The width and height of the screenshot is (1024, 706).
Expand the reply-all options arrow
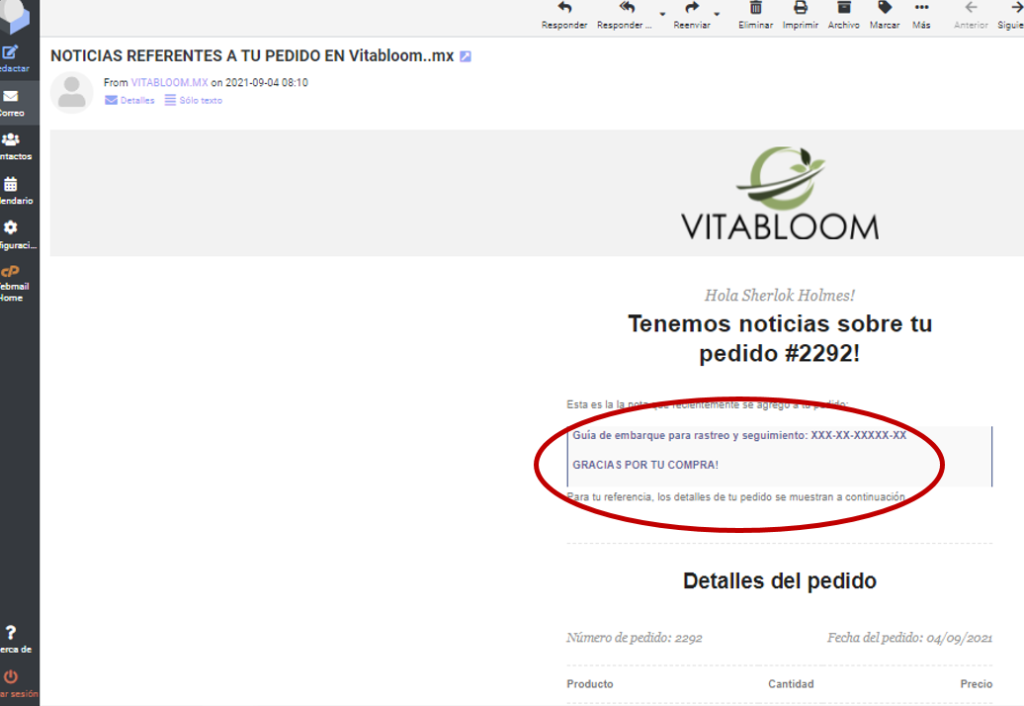click(662, 14)
